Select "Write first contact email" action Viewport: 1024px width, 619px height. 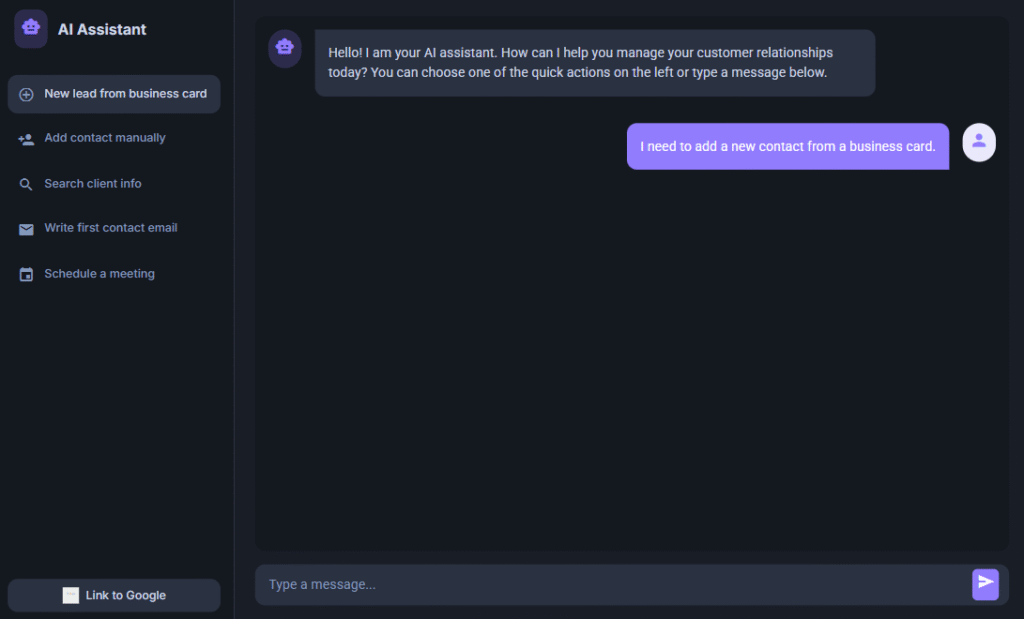tap(111, 228)
